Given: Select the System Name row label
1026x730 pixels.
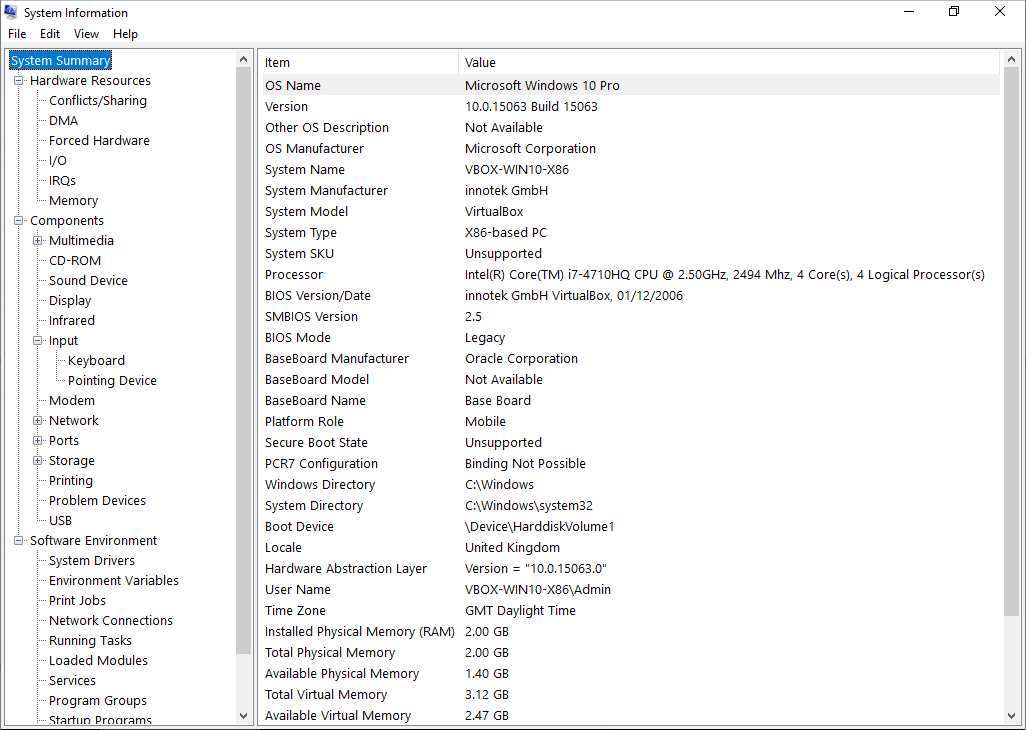Looking at the screenshot, I should point(304,169).
